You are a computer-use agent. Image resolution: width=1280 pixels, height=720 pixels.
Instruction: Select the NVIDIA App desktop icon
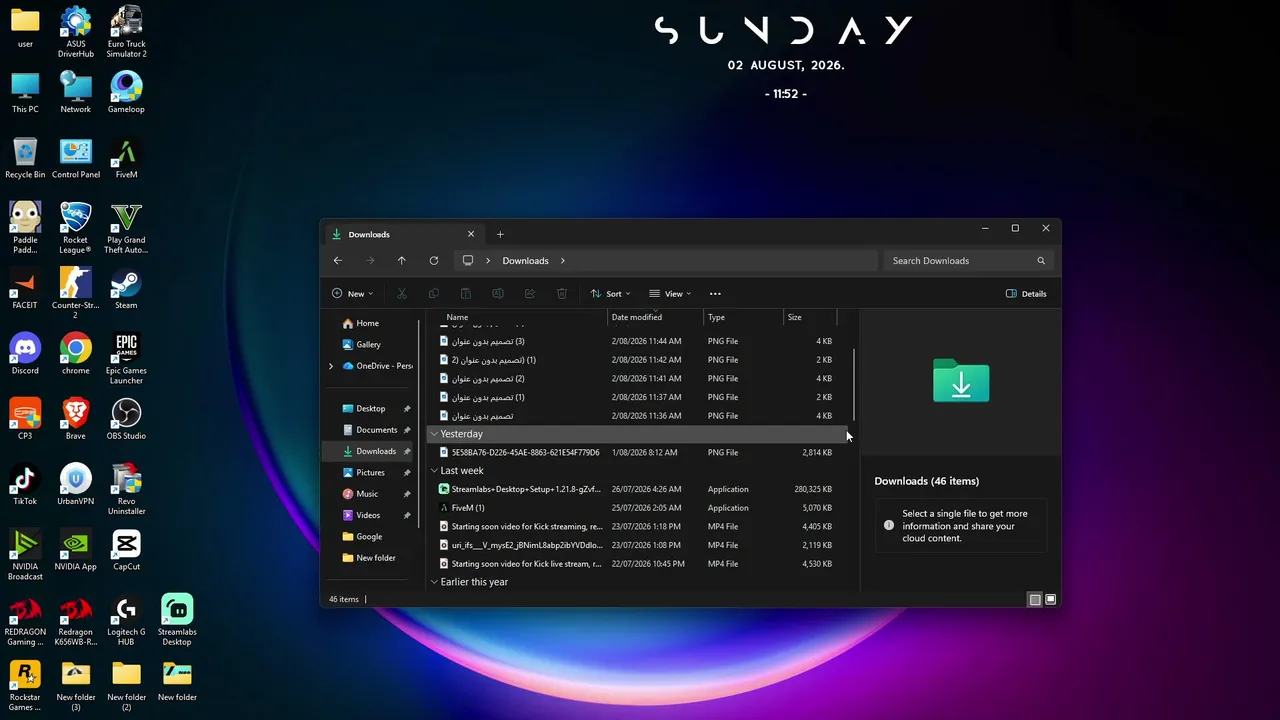coord(76,550)
